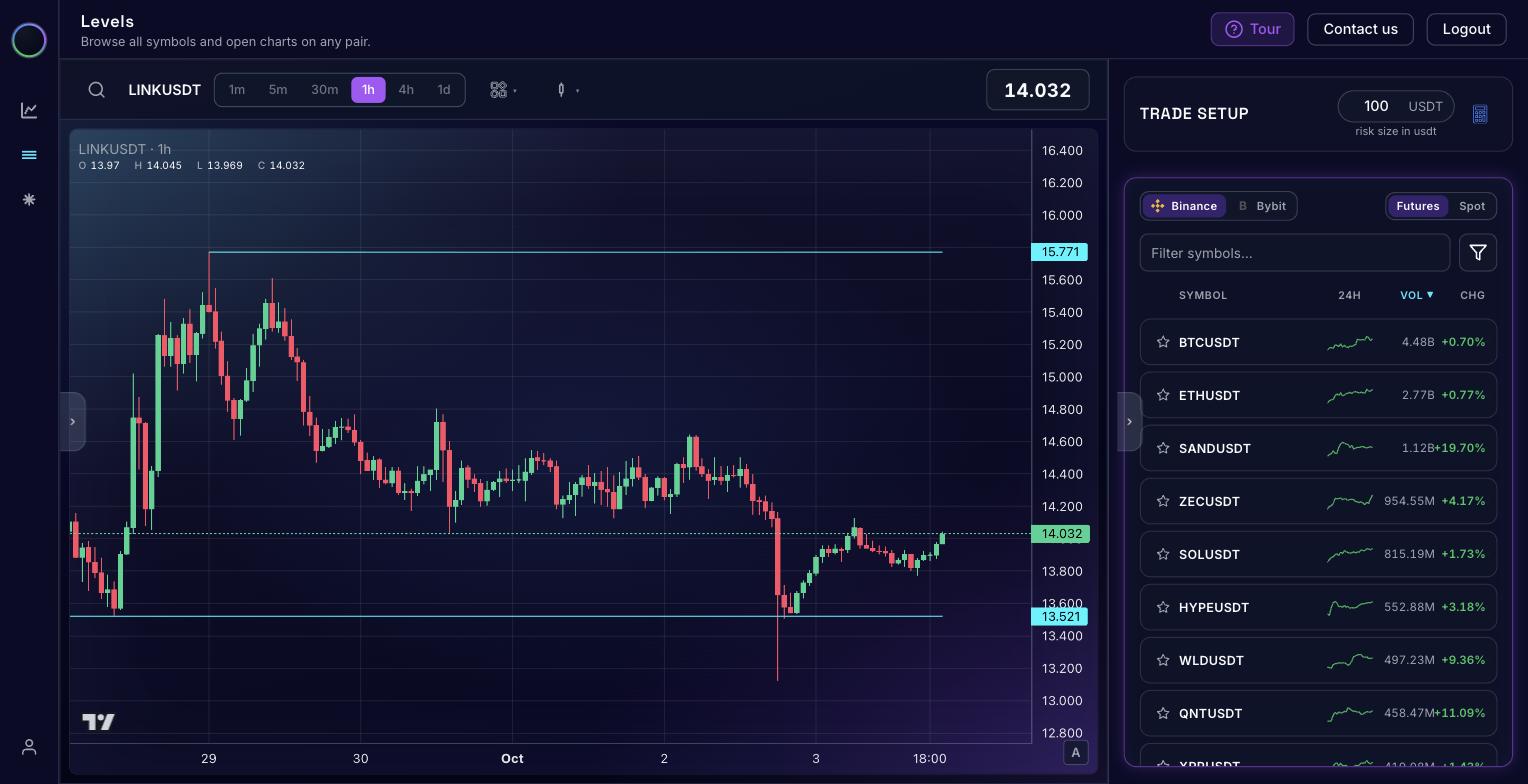Select the 1m timeframe
1528x784 pixels.
click(237, 90)
